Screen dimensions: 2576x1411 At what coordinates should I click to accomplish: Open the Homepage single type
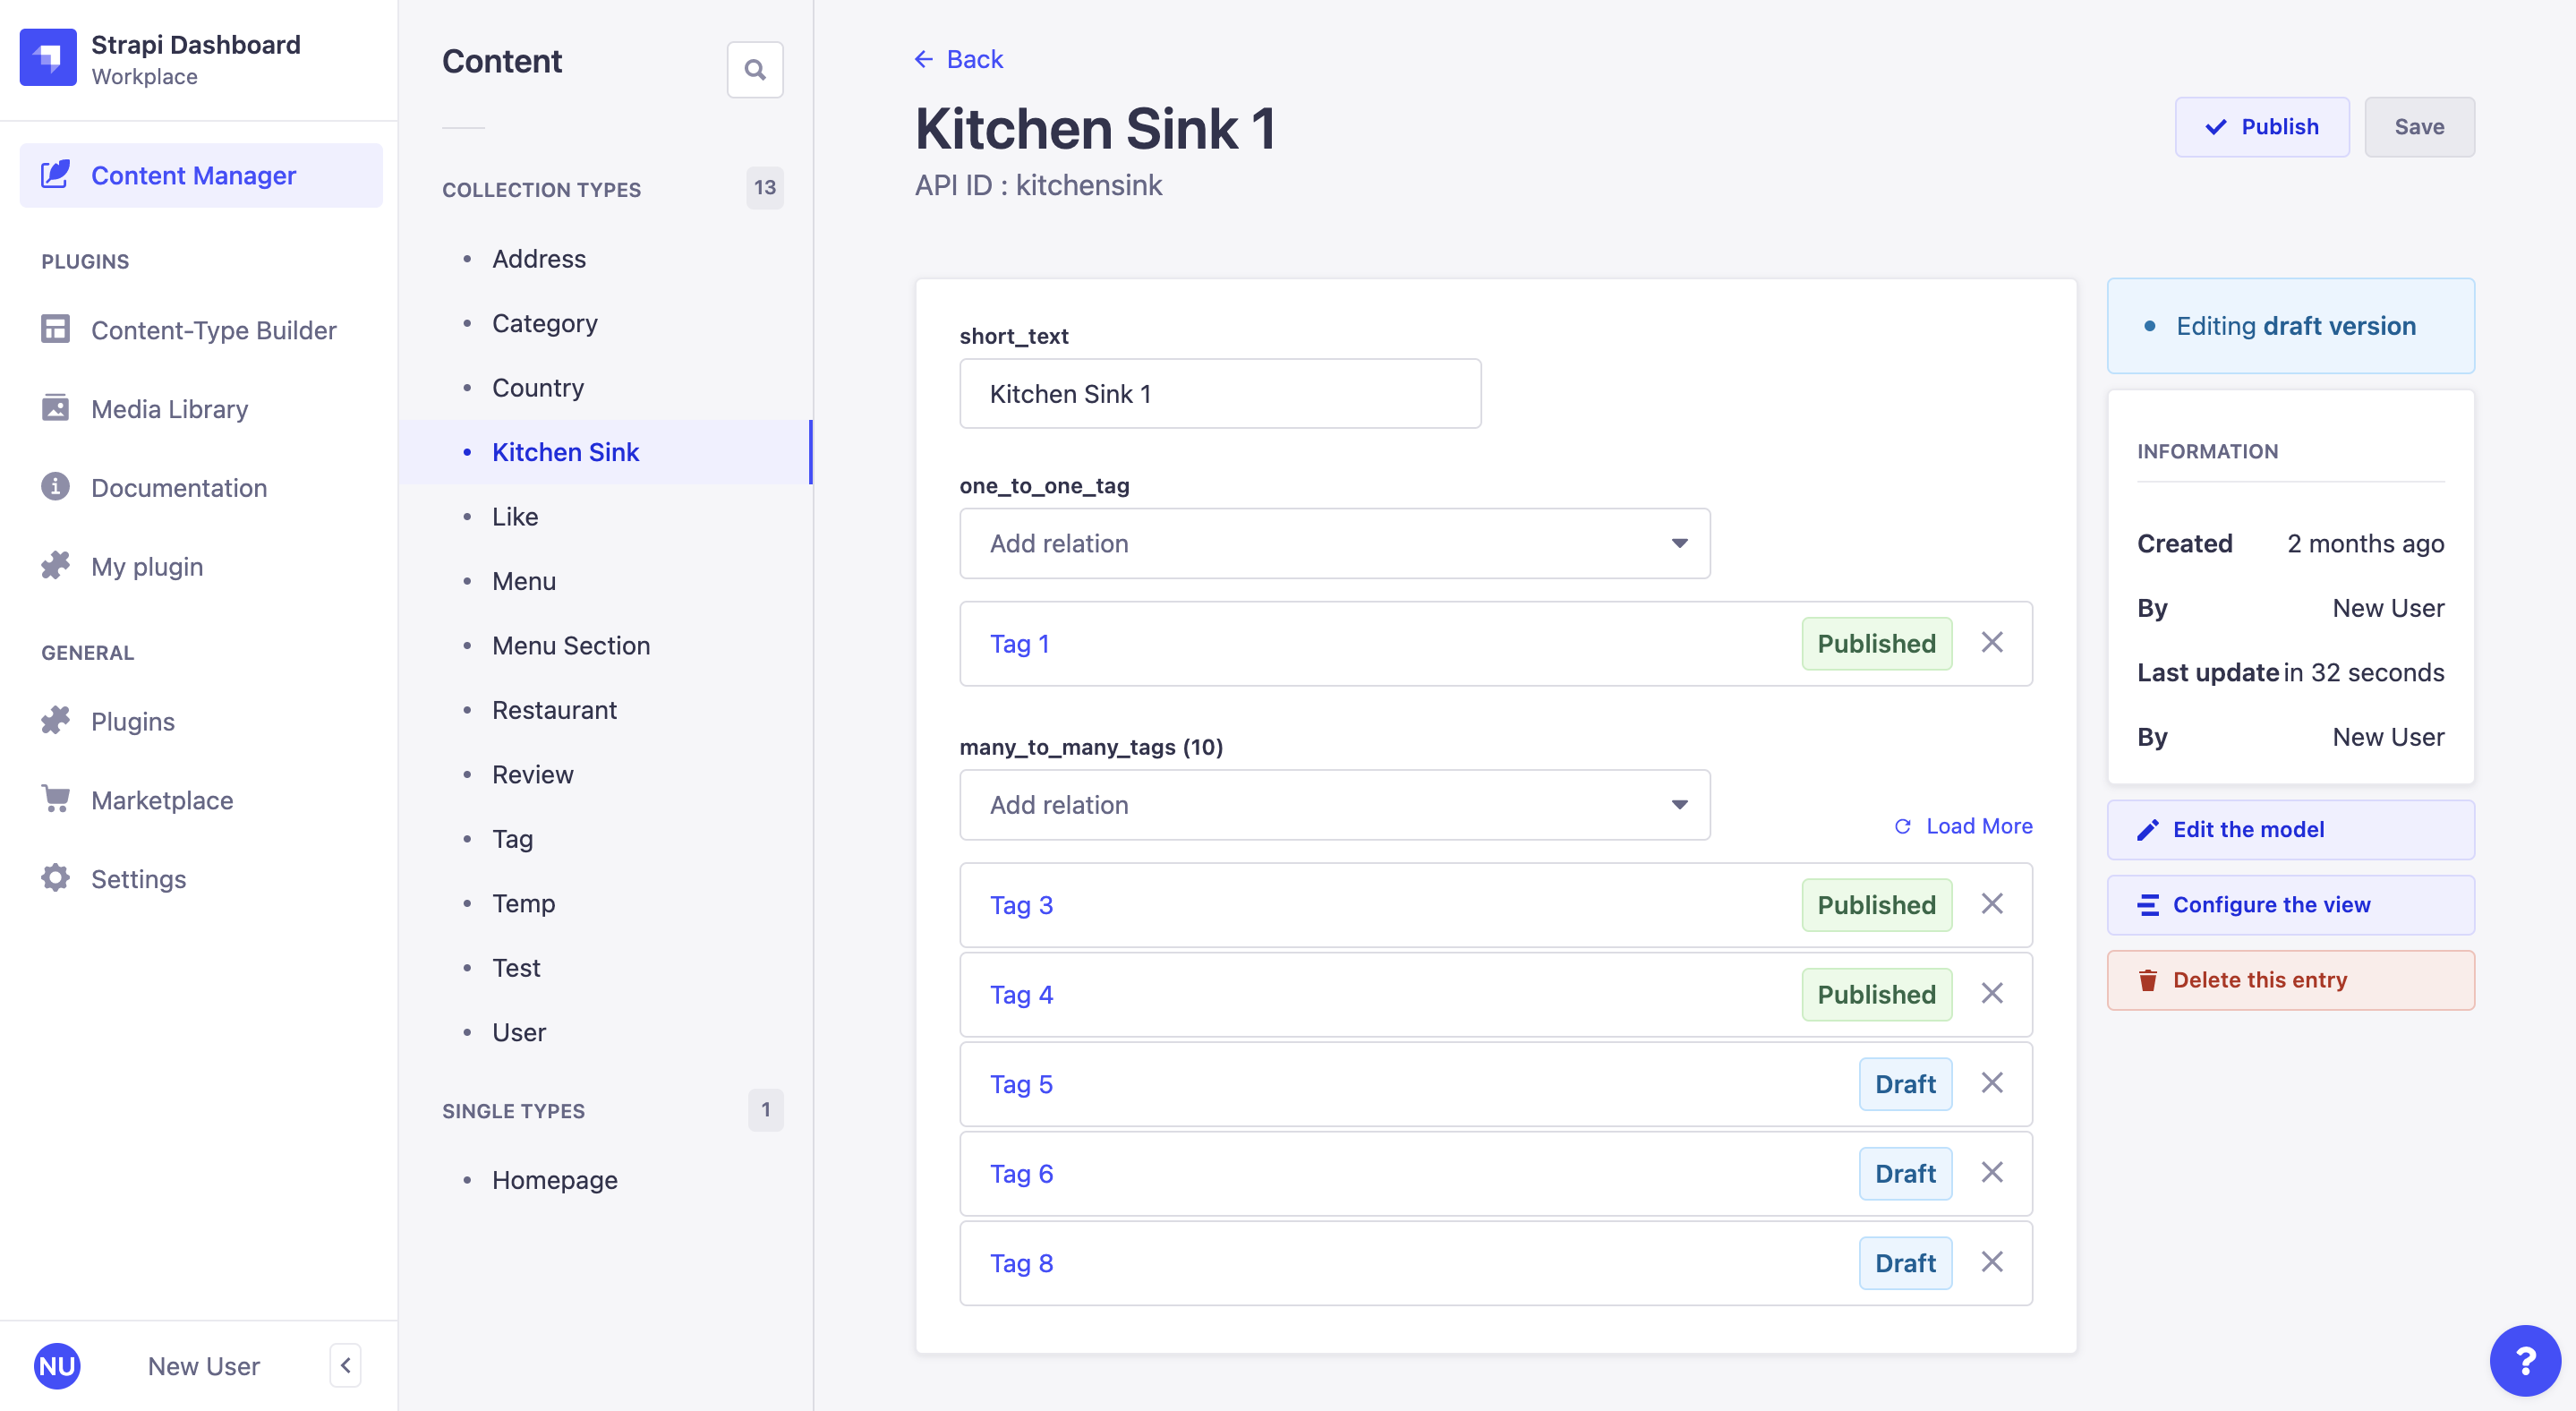[x=554, y=1180]
